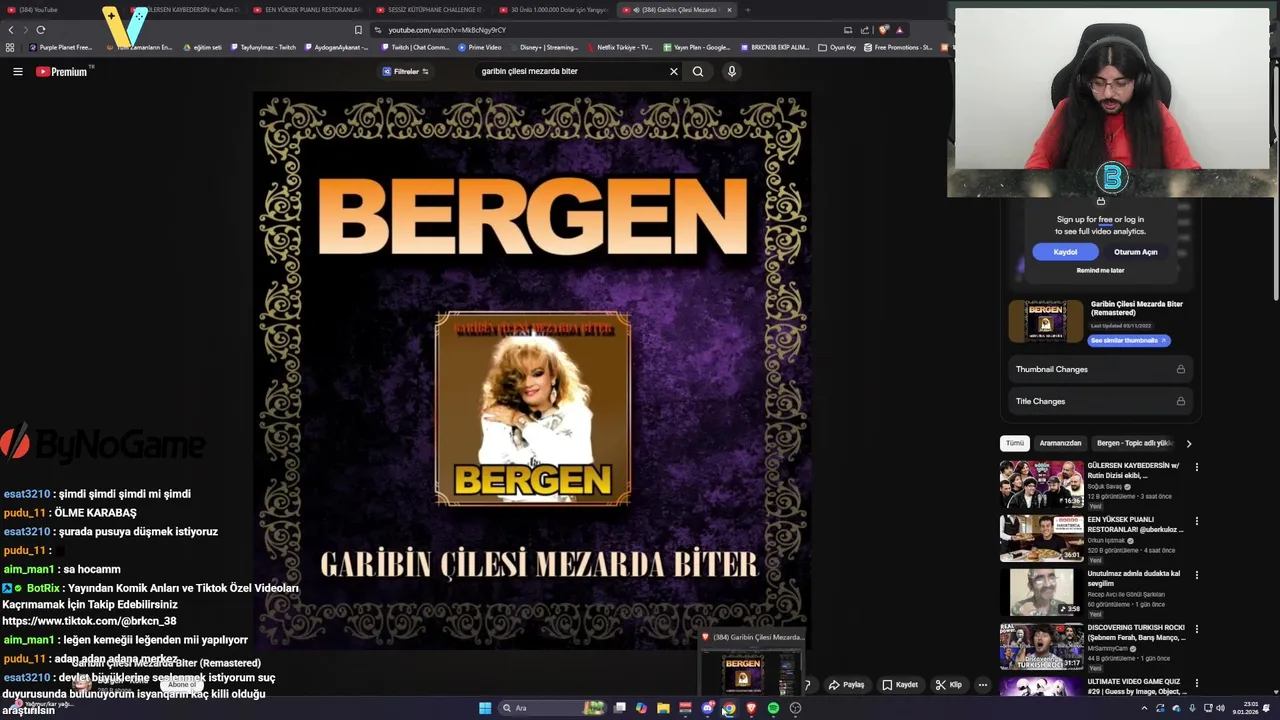Click the lock icon on Title Changes
Viewport: 1280px width, 720px height.
pyautogui.click(x=1181, y=401)
